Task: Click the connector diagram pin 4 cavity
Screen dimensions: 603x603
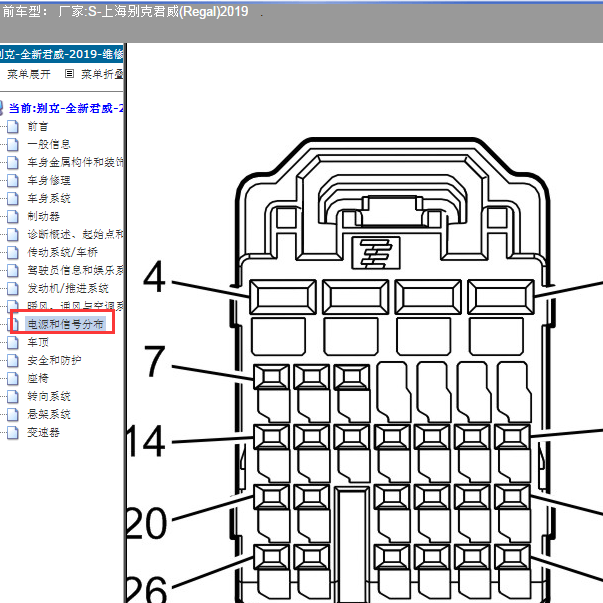Action: tap(283, 297)
